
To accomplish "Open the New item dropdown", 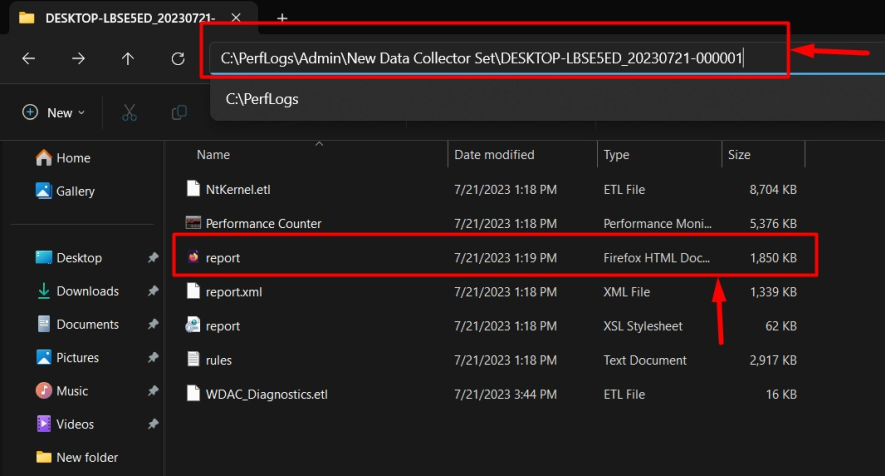I will click(x=54, y=113).
